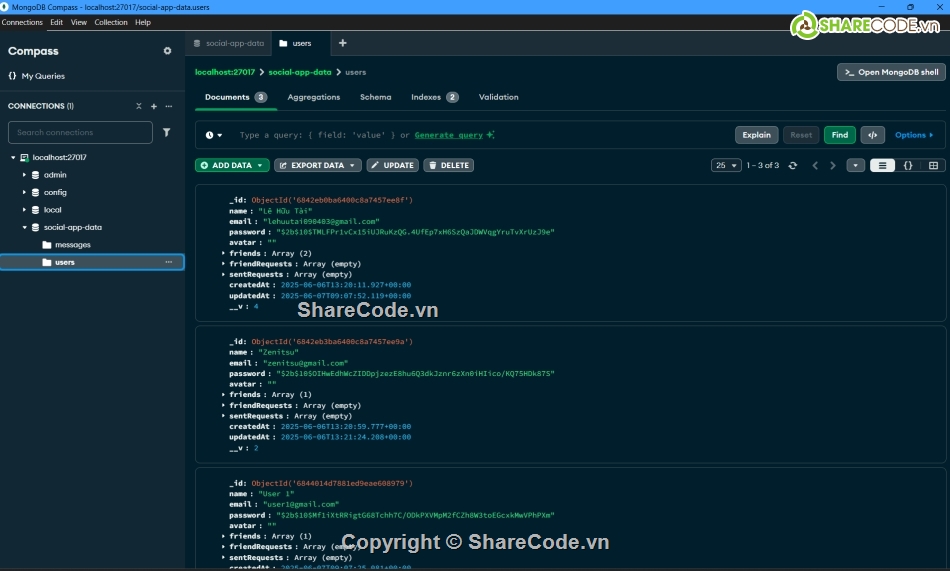Open export to language code icon
Image resolution: width=950 pixels, height=571 pixels.
click(x=872, y=135)
